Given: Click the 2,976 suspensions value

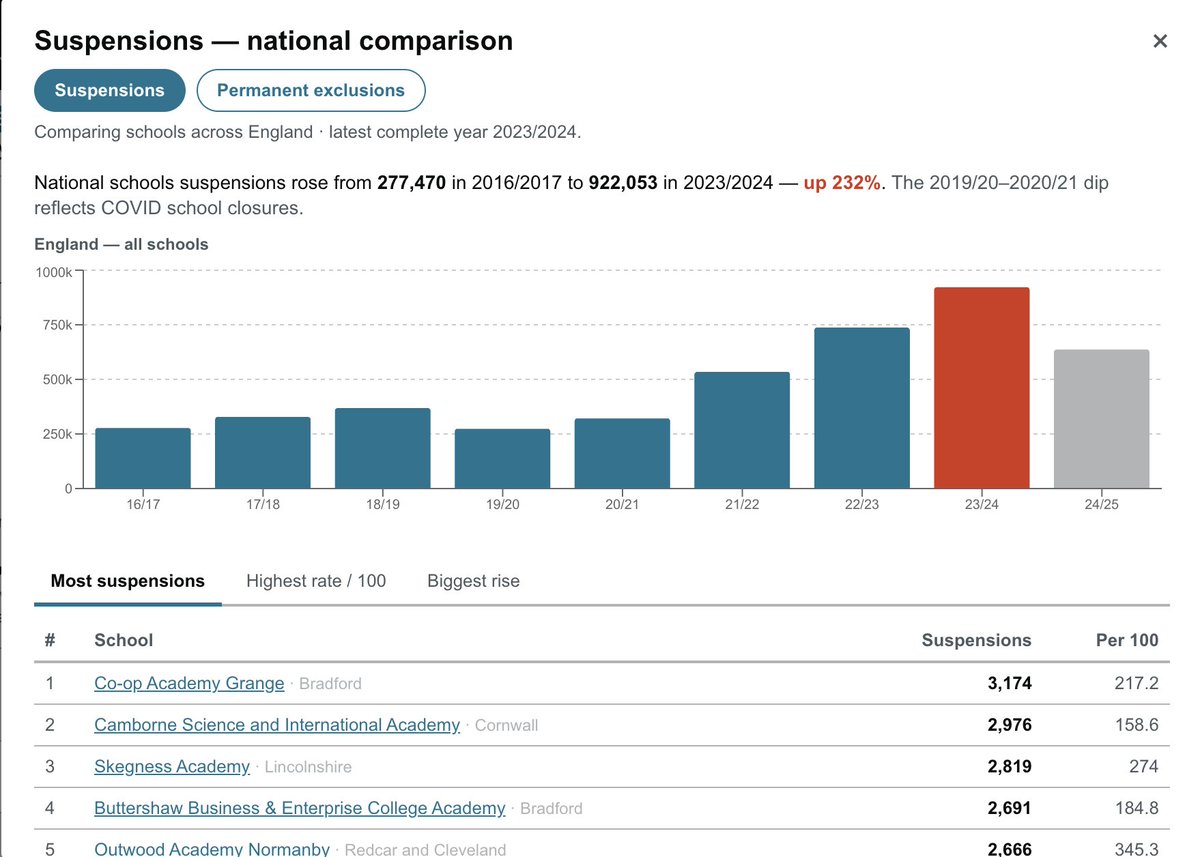Looking at the screenshot, I should point(1008,725).
